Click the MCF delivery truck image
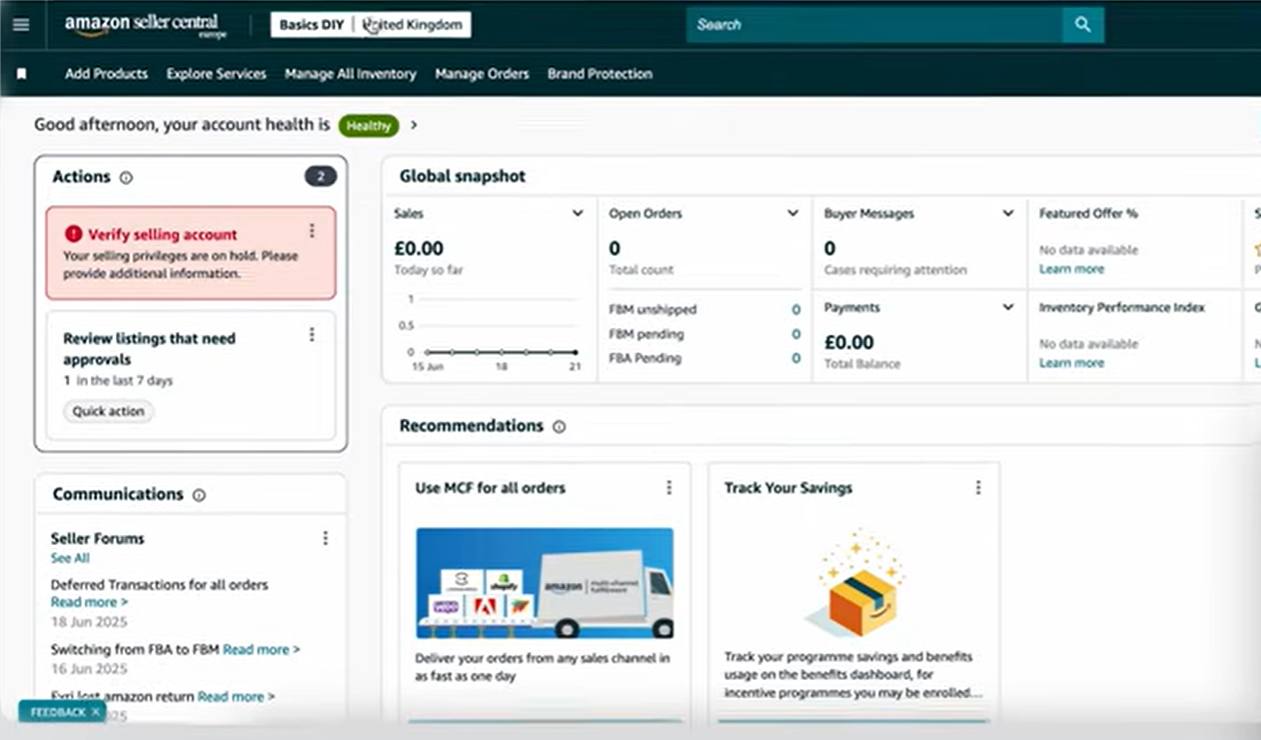 pos(545,583)
